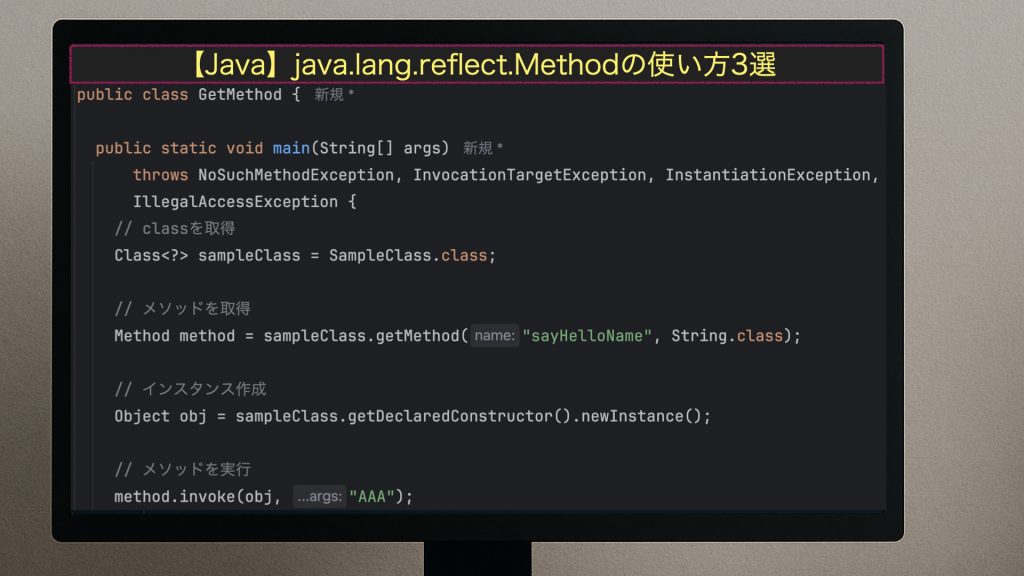The image size is (1024, 576).
Task: Click InvocationTargetException in throws clause
Action: click(x=530, y=175)
